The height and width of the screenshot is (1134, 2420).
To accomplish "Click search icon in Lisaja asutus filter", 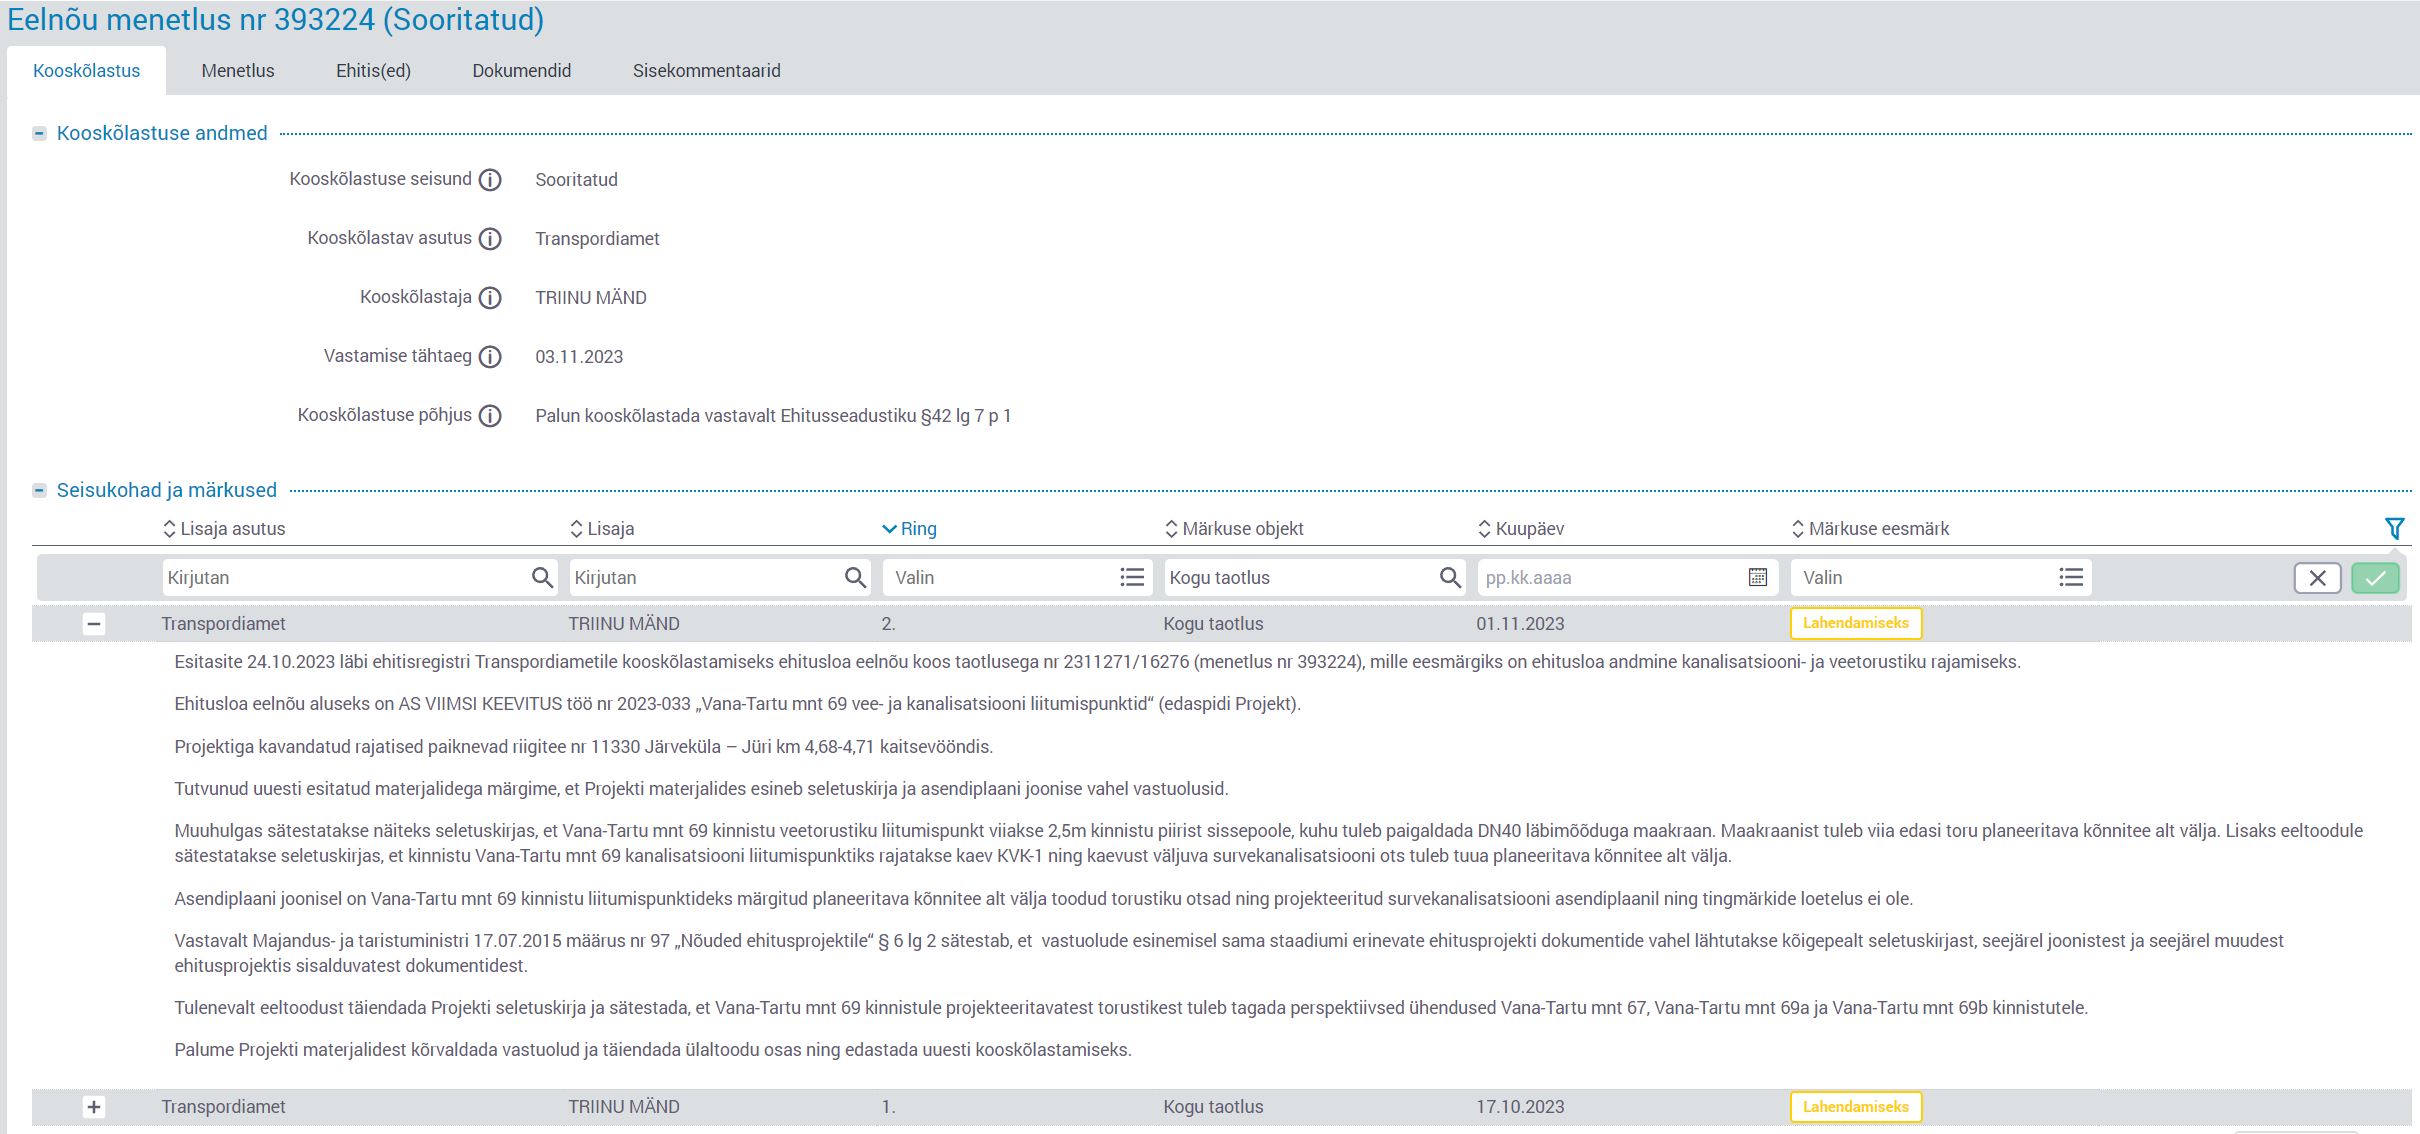I will [x=542, y=578].
